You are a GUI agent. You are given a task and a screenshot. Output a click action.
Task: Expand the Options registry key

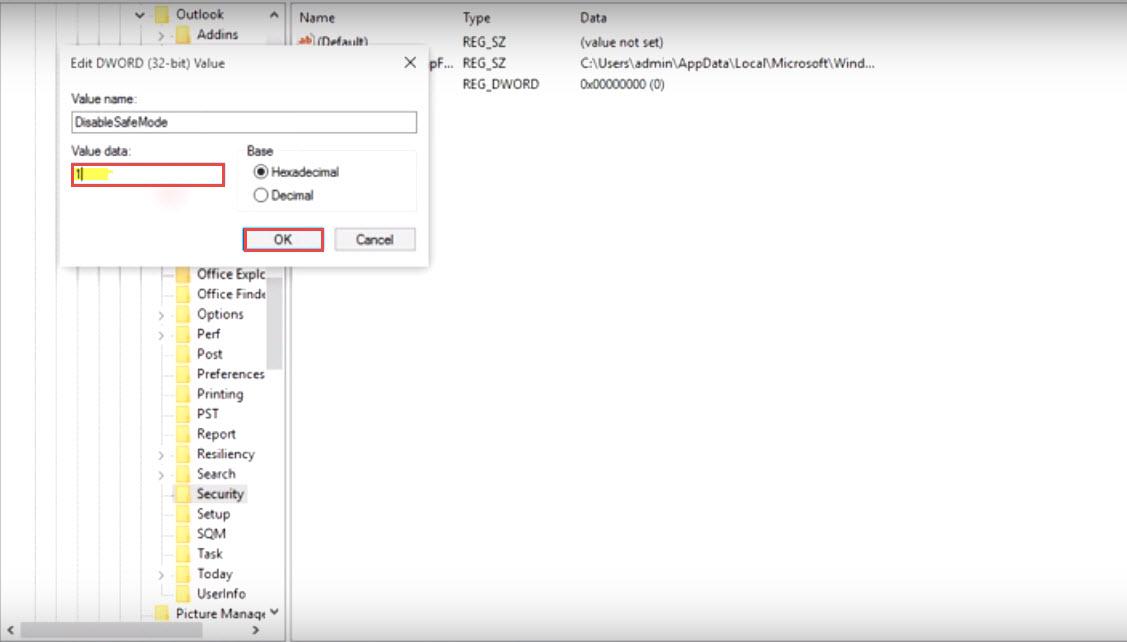pos(160,315)
